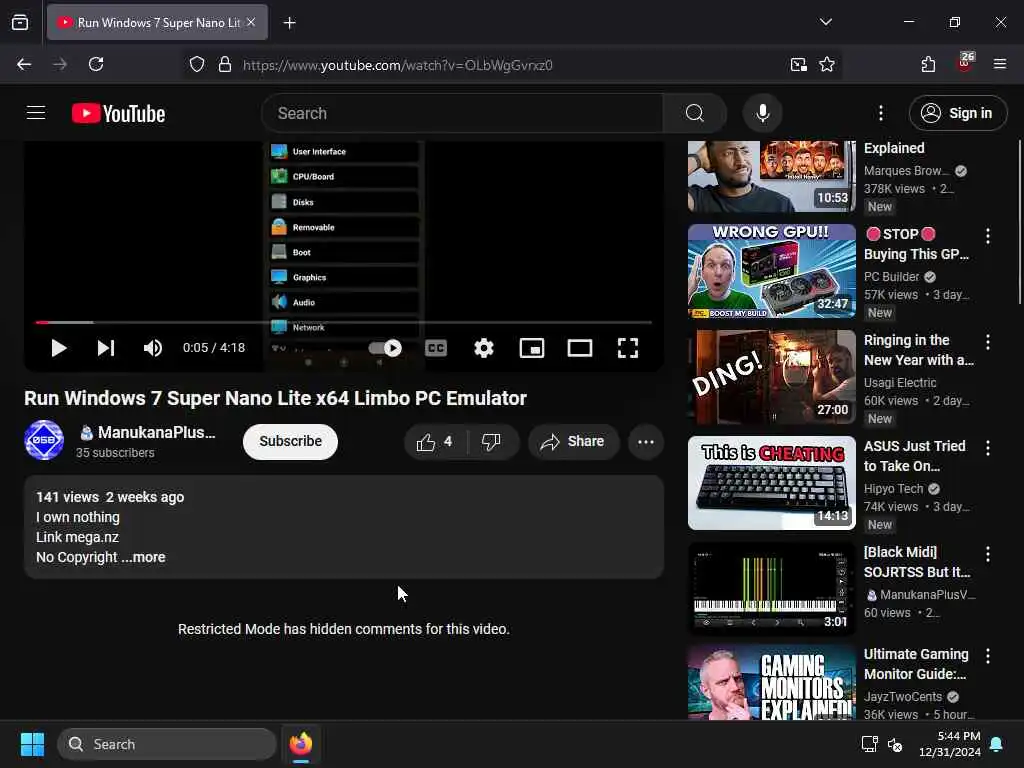Close the Run Windows 7 tab

251,22
